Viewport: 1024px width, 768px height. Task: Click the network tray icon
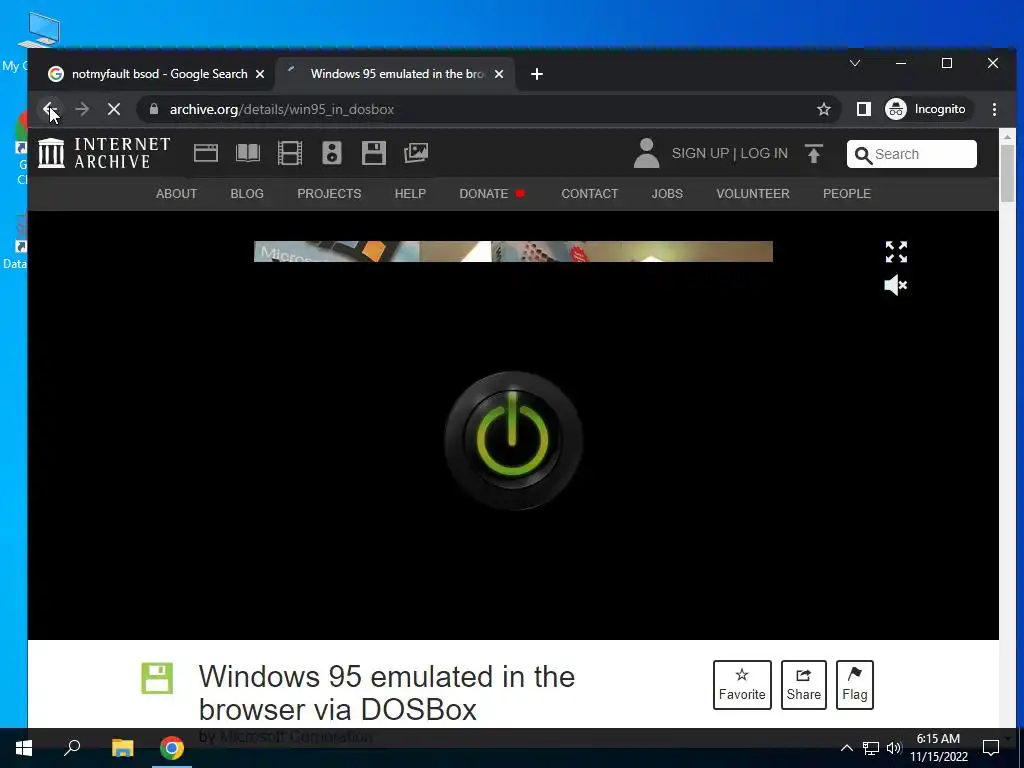(871, 748)
